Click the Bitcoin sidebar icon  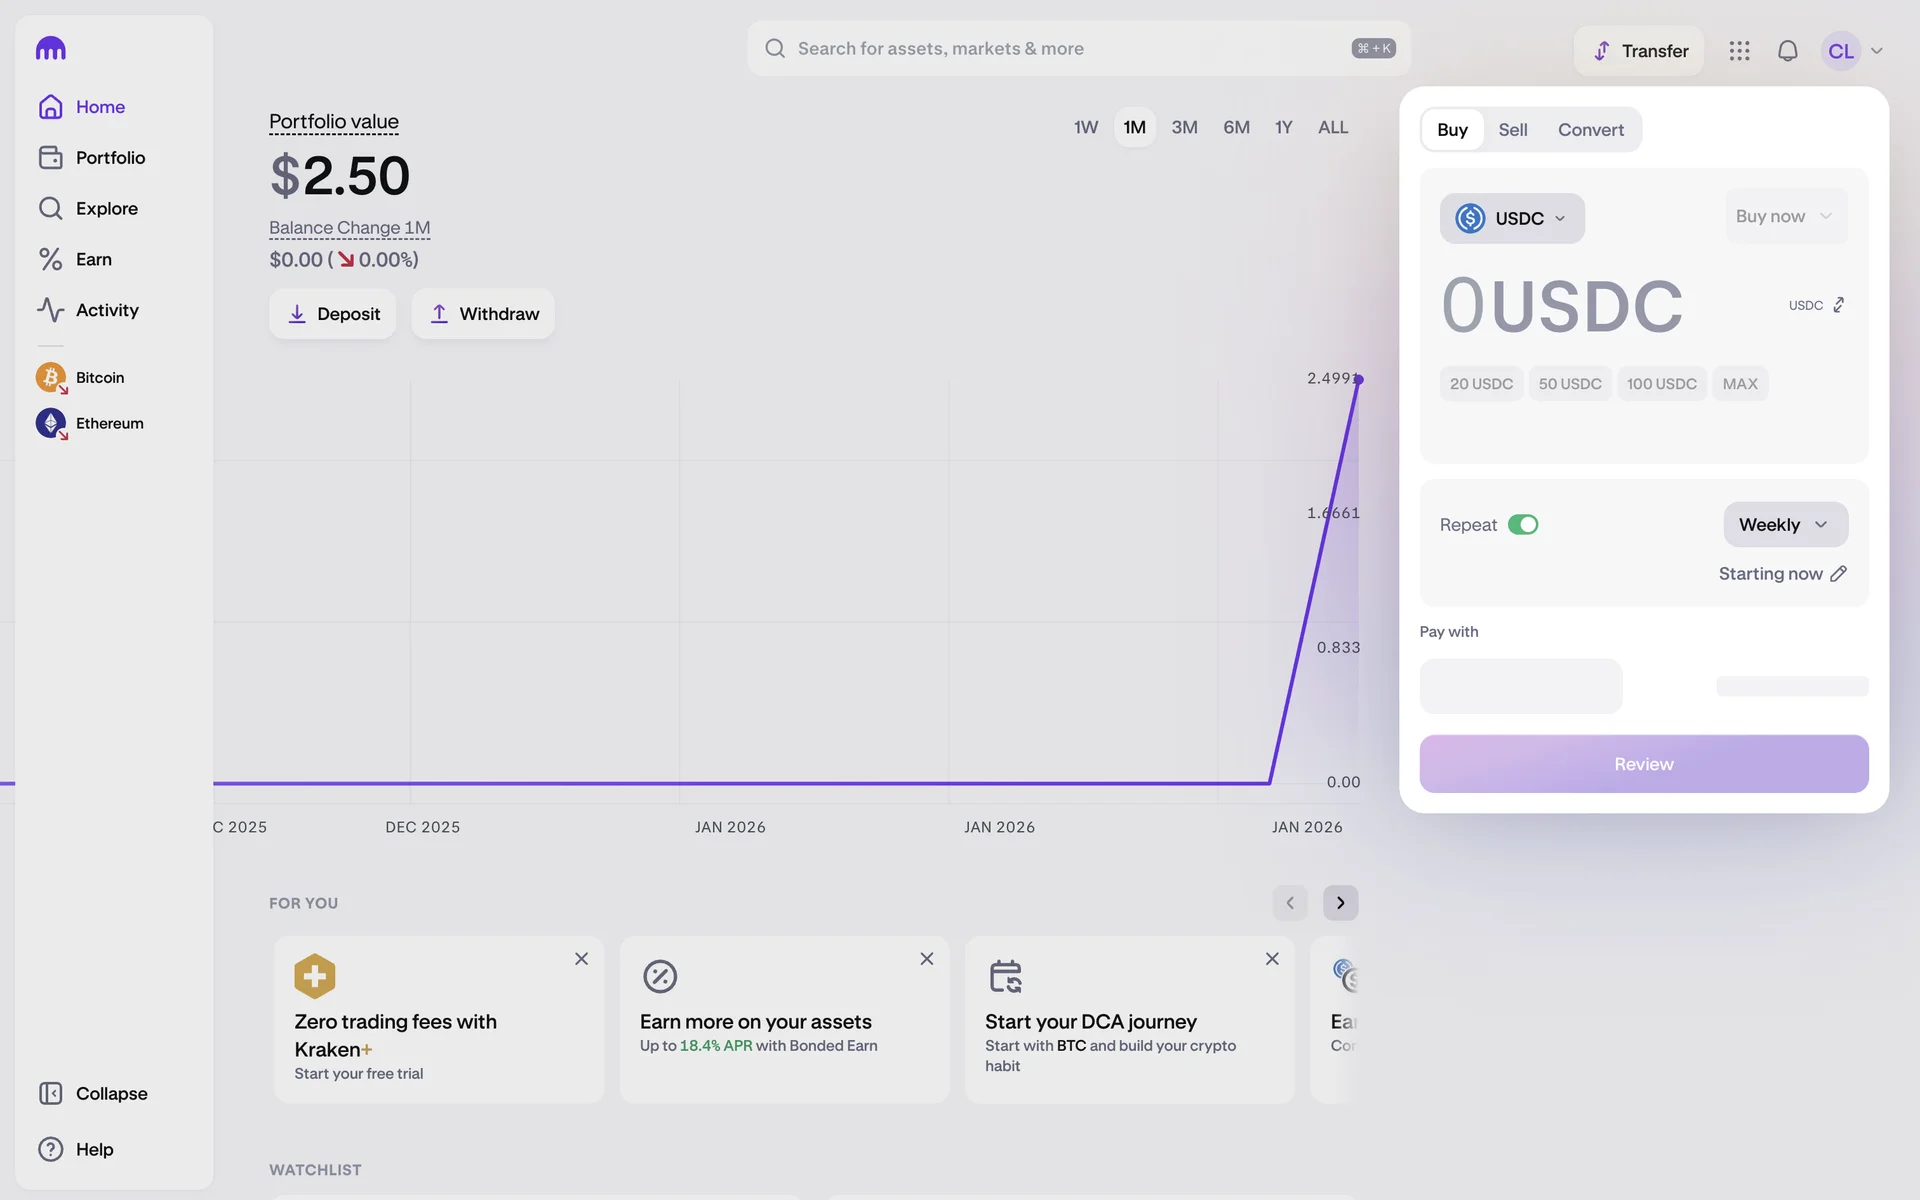(50, 377)
